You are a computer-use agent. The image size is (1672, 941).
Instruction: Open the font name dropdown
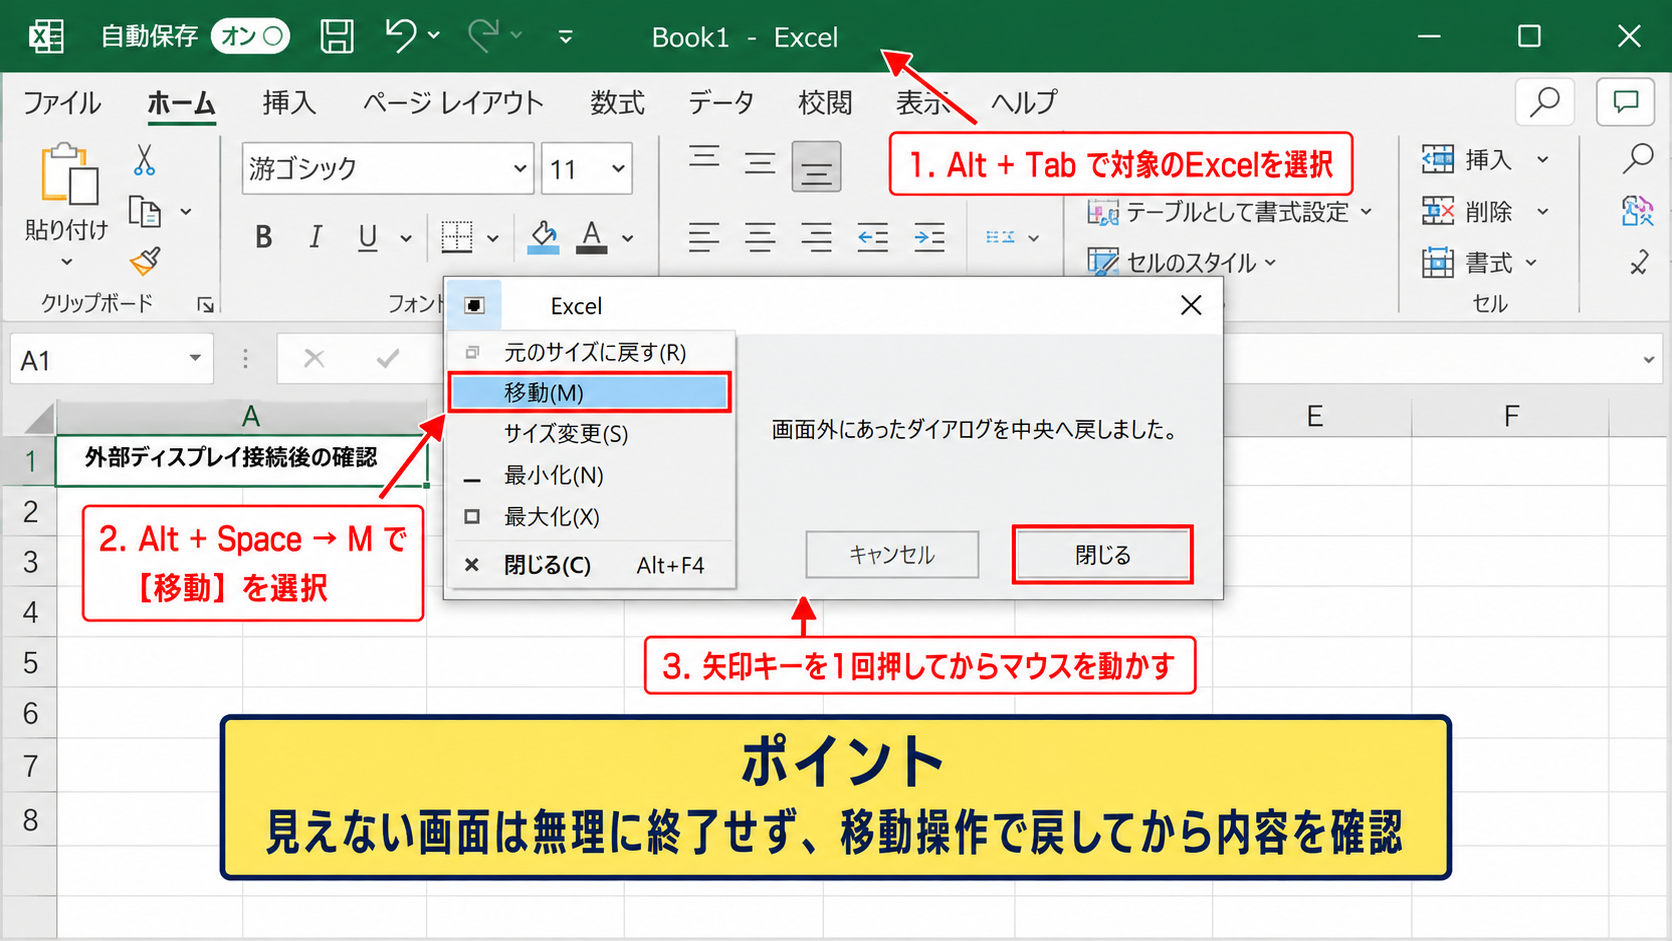click(x=520, y=169)
